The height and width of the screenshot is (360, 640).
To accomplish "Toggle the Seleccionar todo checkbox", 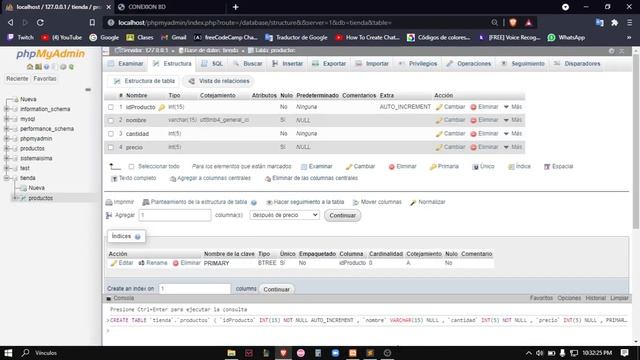I will click(x=131, y=167).
